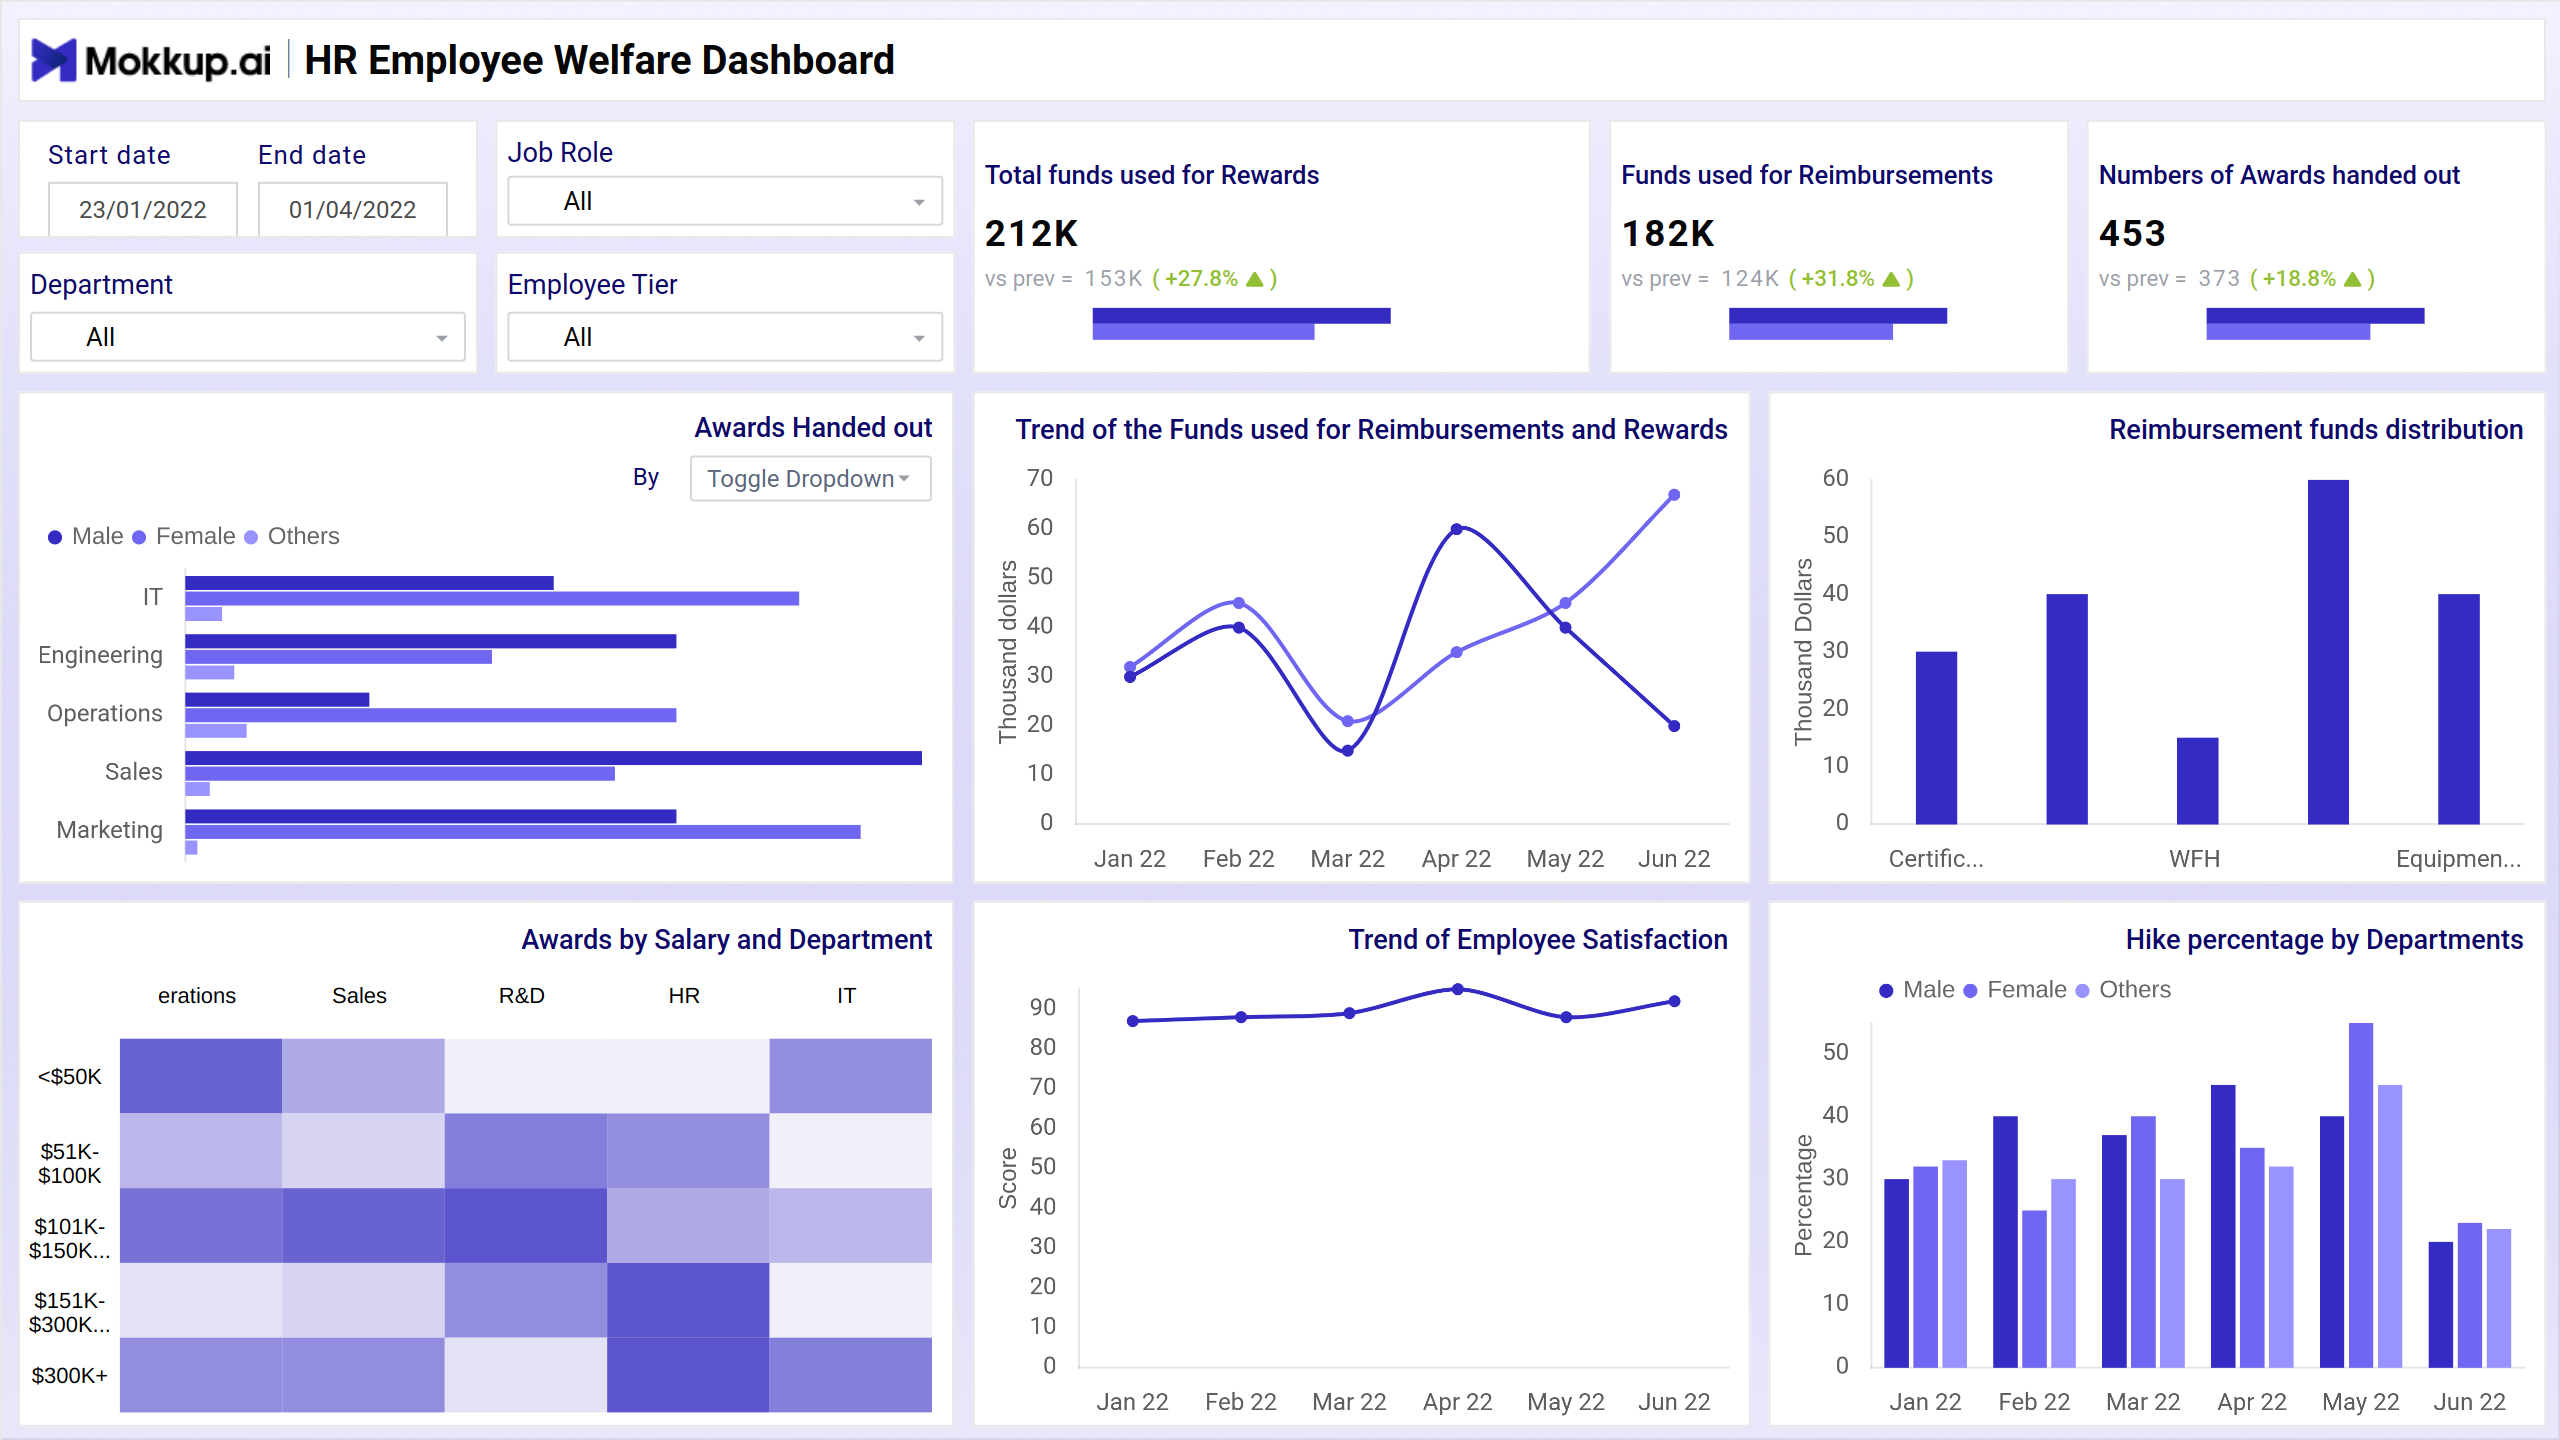The image size is (2560, 1440).
Task: Select heatmap cell <$50K under Sales
Action: [363, 1076]
